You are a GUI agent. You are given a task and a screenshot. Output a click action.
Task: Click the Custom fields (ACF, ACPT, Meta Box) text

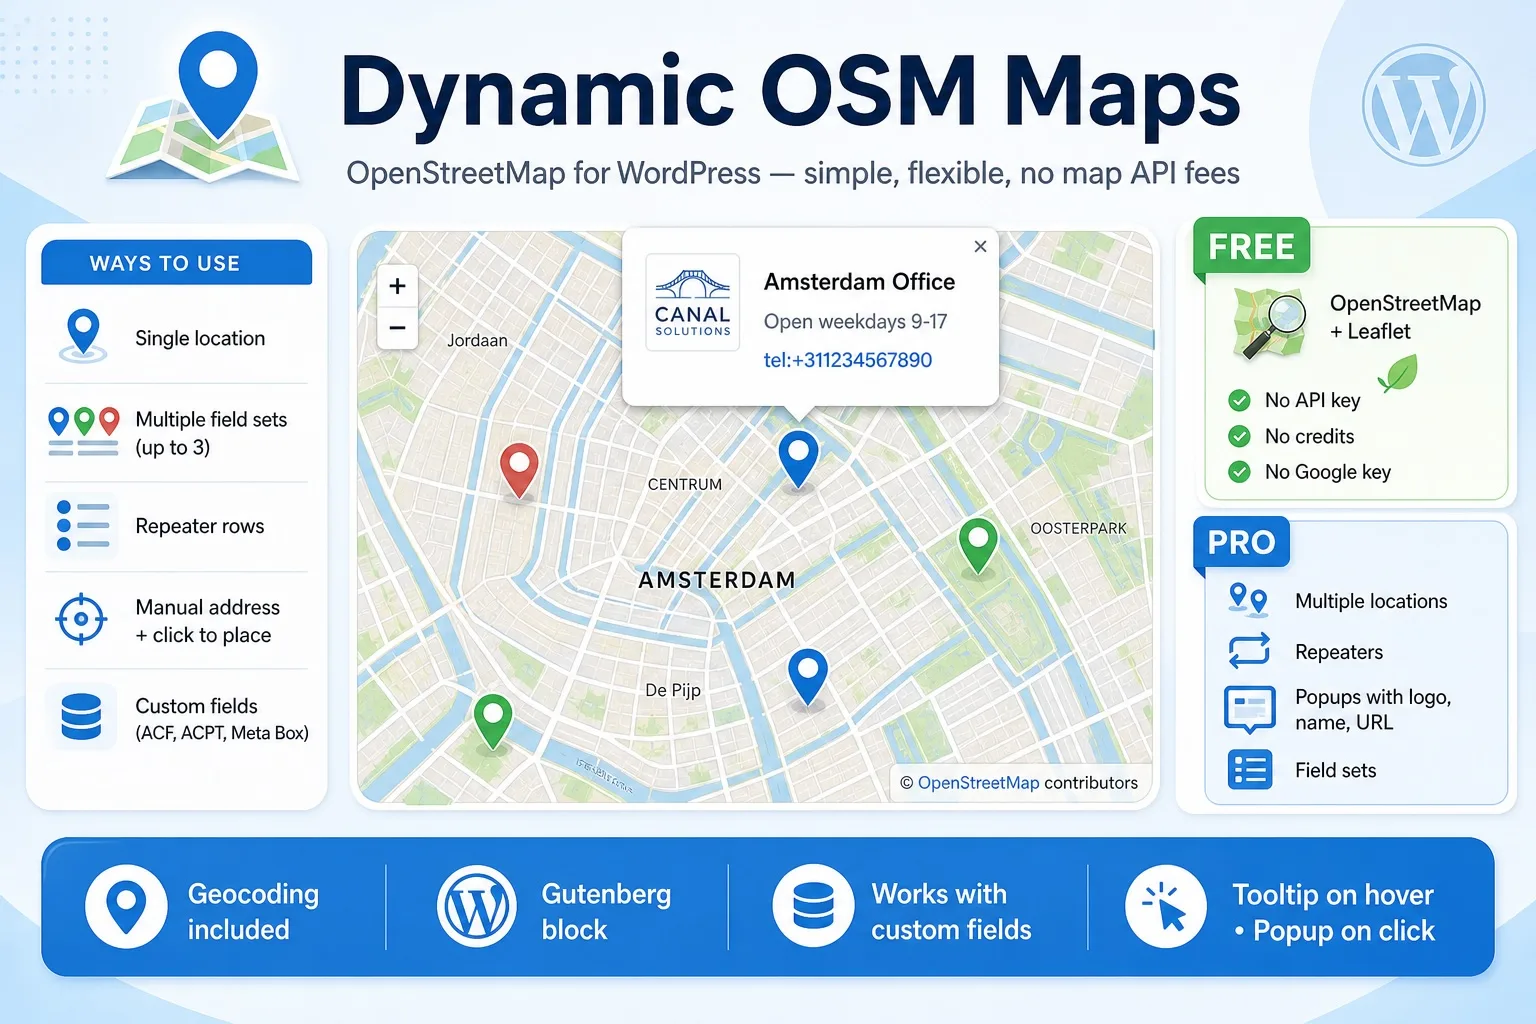(x=221, y=719)
